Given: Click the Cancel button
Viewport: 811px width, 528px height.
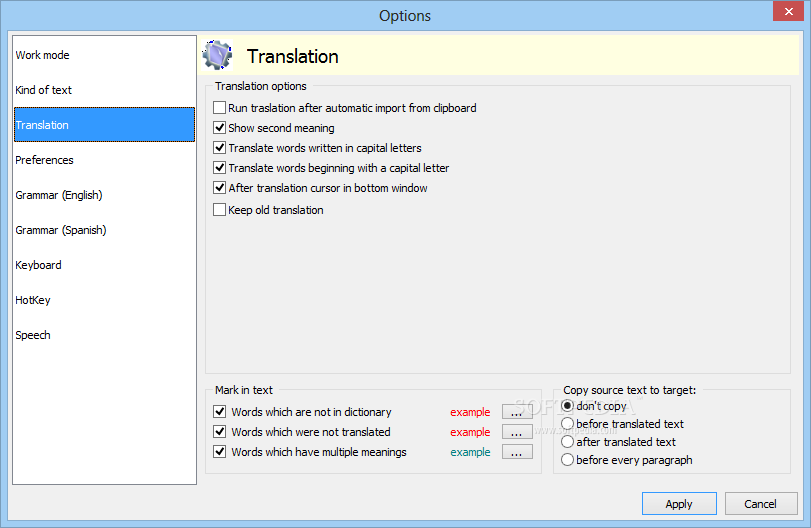Looking at the screenshot, I should [761, 504].
